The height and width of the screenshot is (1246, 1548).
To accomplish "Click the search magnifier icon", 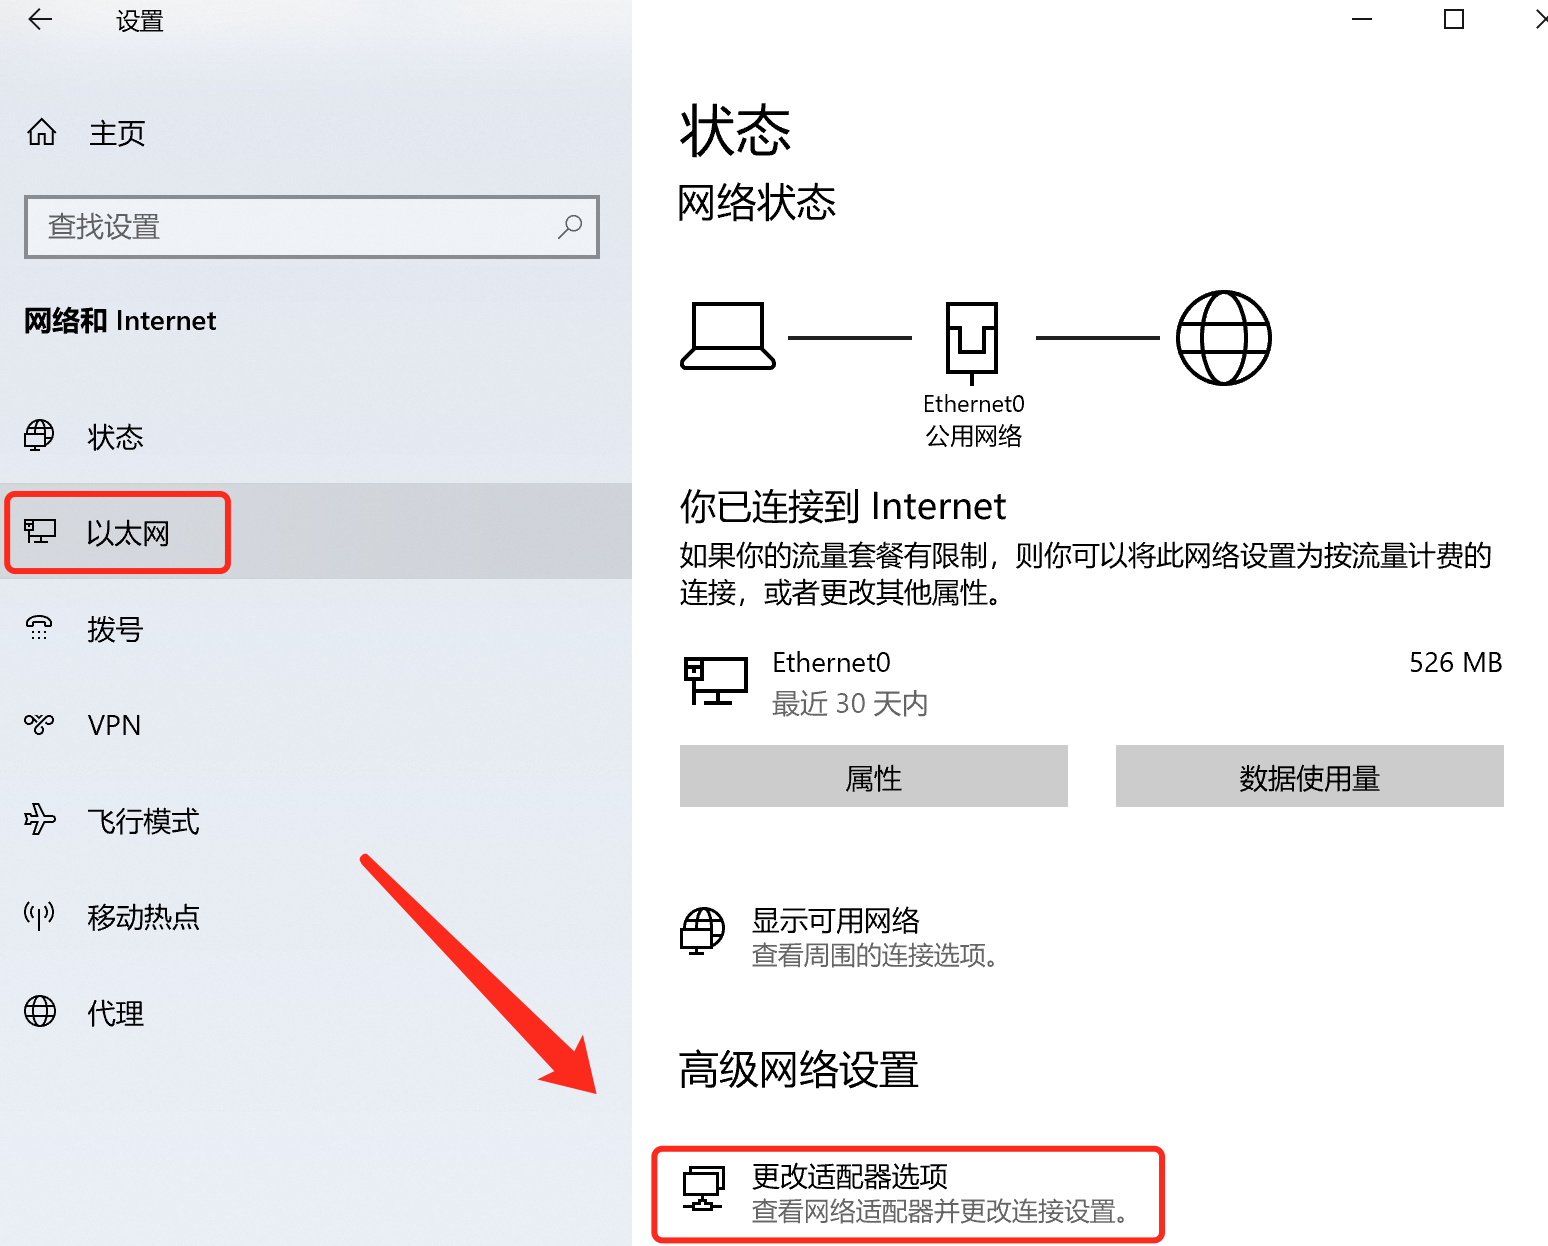I will (570, 227).
